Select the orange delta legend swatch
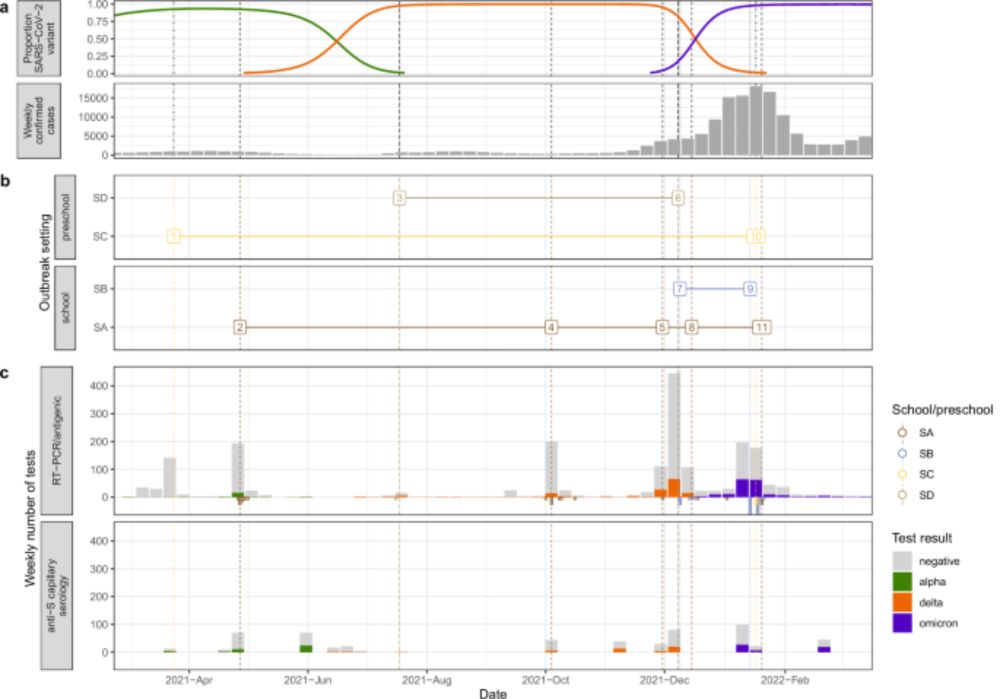The width and height of the screenshot is (1000, 699). coord(902,602)
